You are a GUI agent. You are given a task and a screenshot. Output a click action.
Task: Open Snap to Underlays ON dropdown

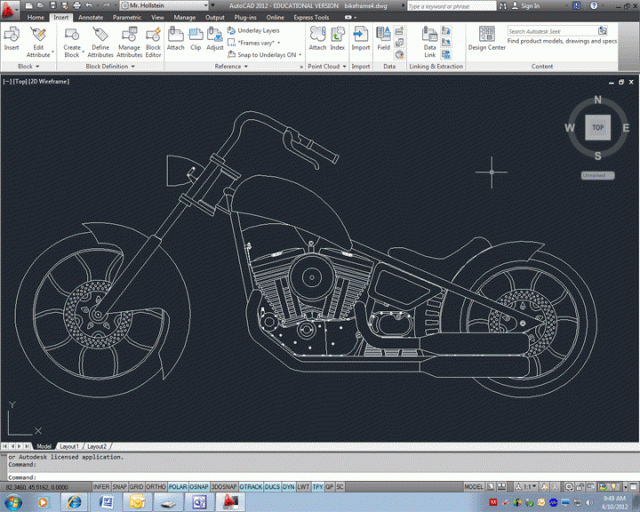pos(265,55)
